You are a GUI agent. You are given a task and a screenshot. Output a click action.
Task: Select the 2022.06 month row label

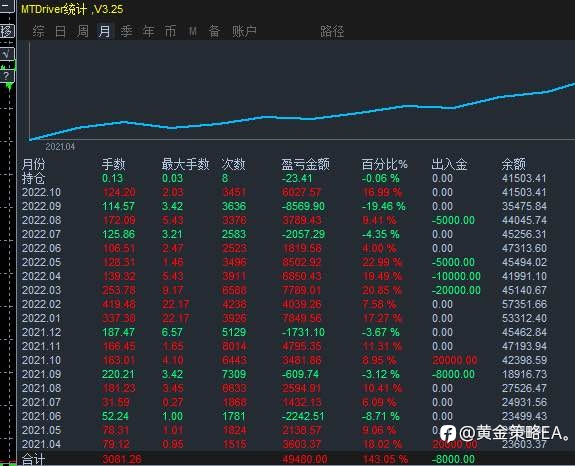(x=41, y=248)
